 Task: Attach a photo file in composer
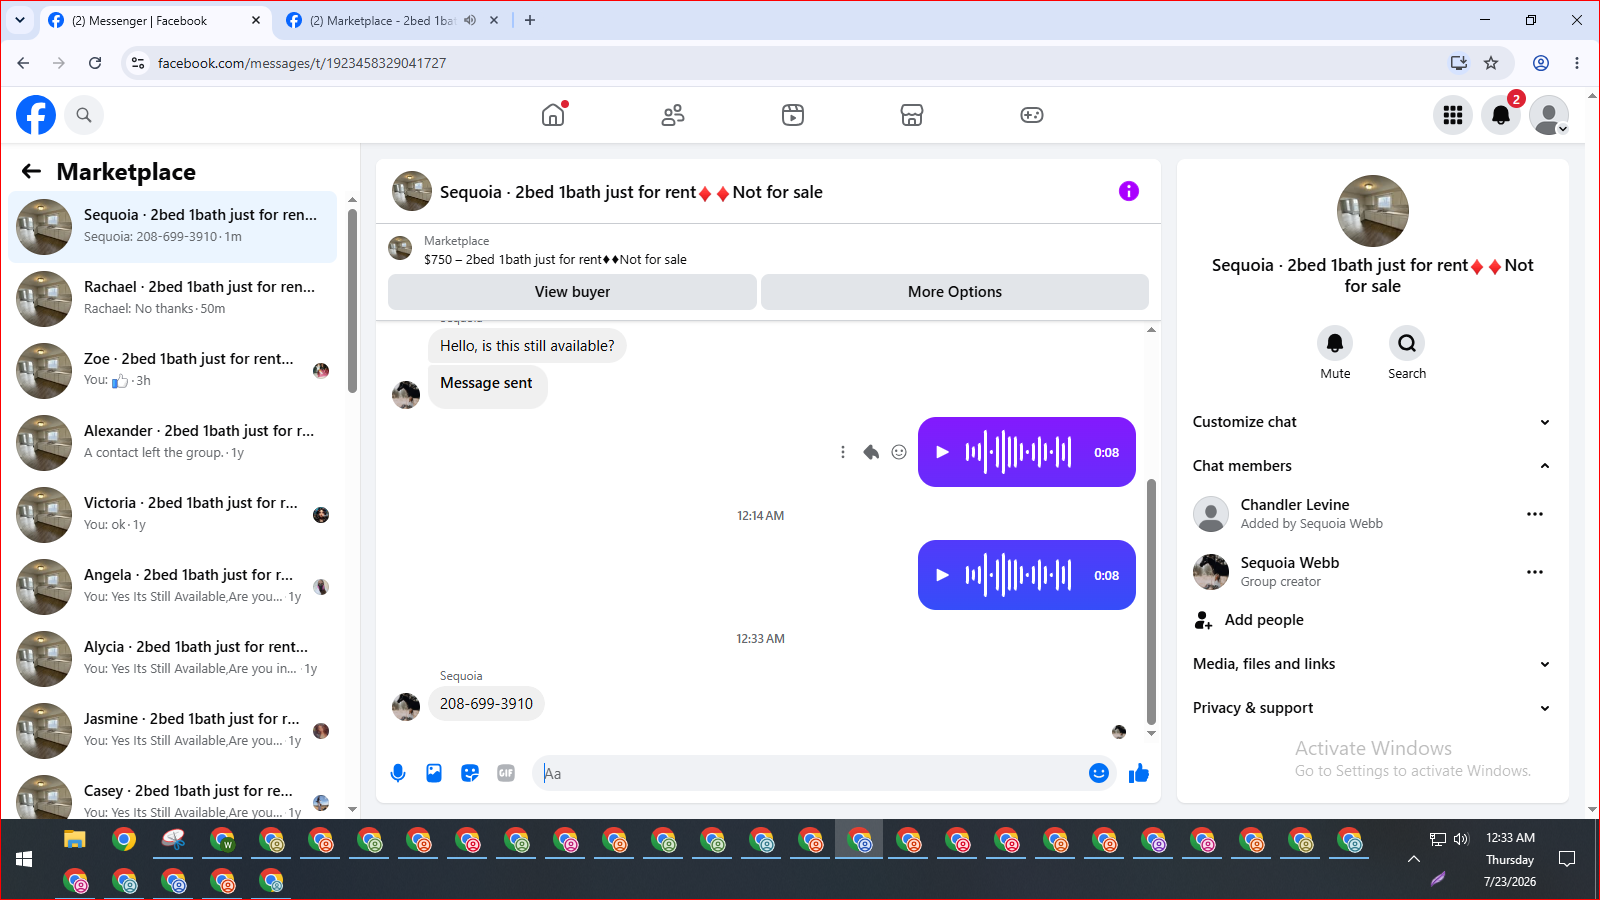434,773
